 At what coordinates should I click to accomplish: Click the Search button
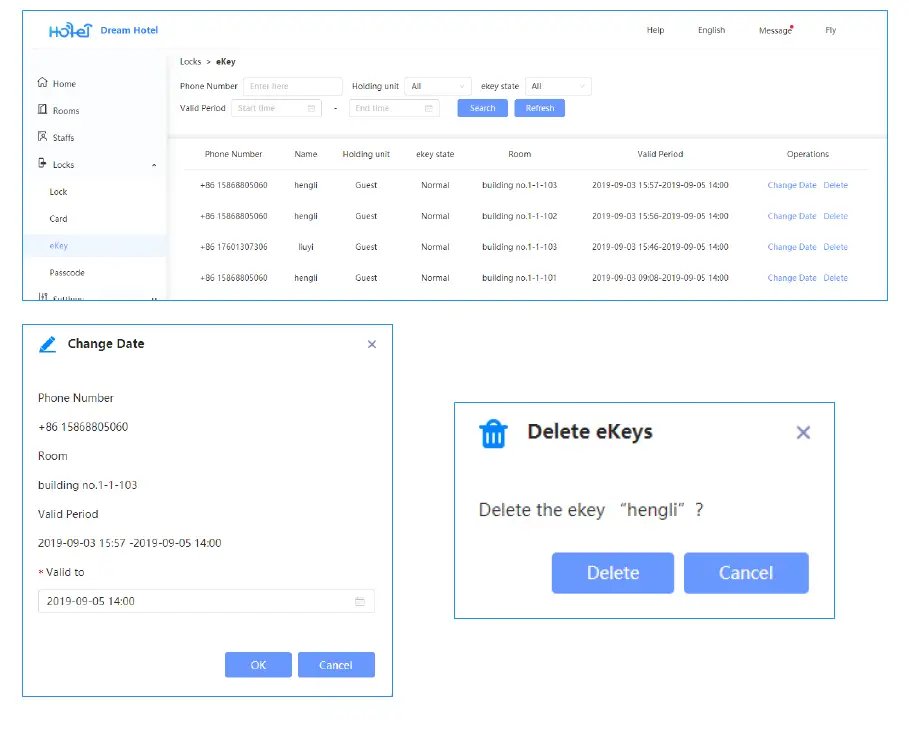[x=482, y=108]
